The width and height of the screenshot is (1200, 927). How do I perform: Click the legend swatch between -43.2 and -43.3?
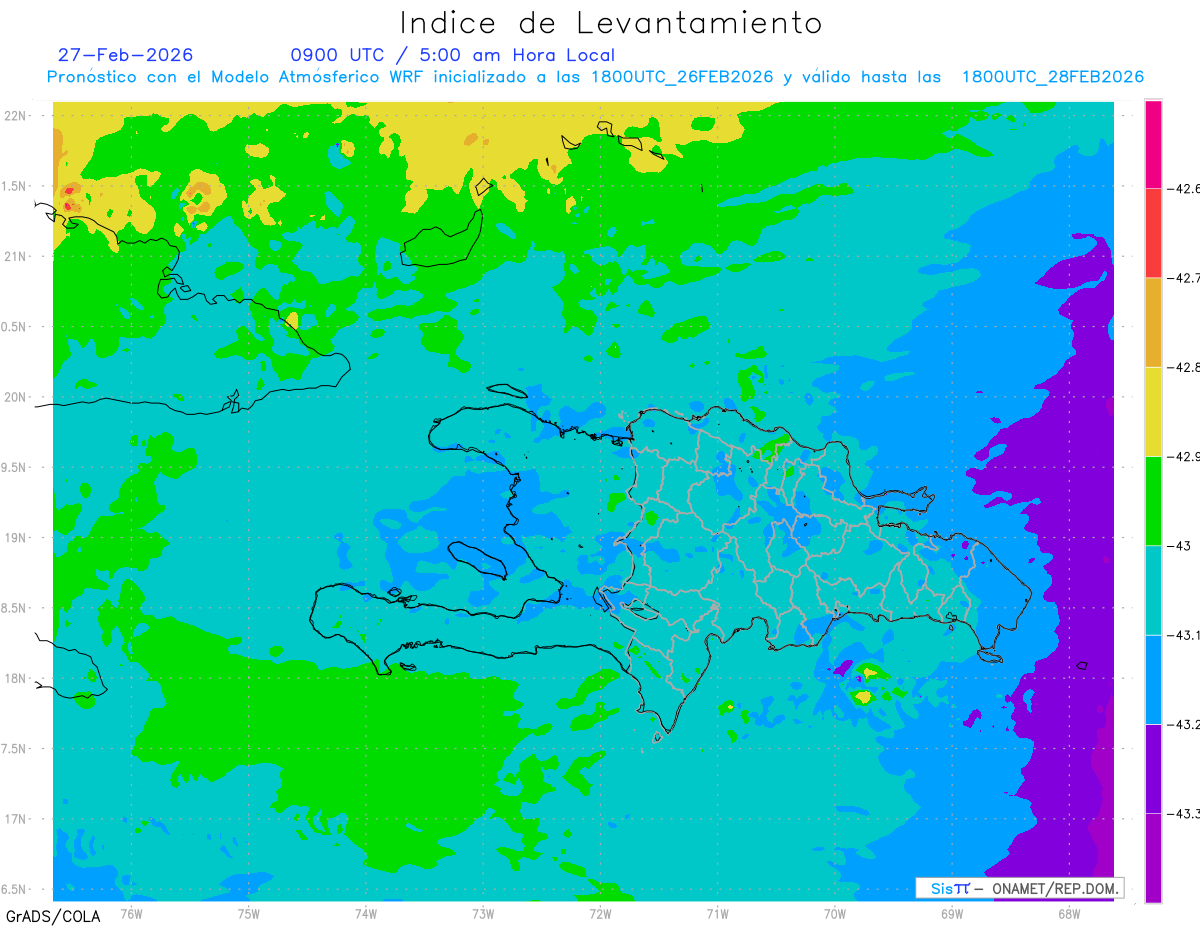tap(1153, 768)
